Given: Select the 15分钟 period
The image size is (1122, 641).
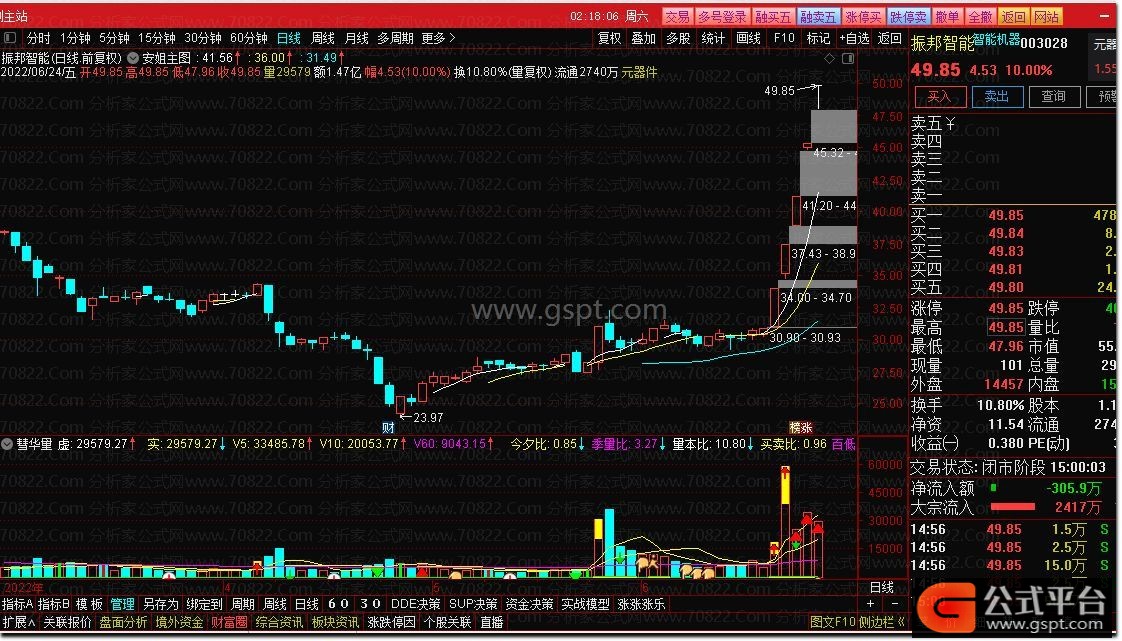Looking at the screenshot, I should pyautogui.click(x=156, y=38).
